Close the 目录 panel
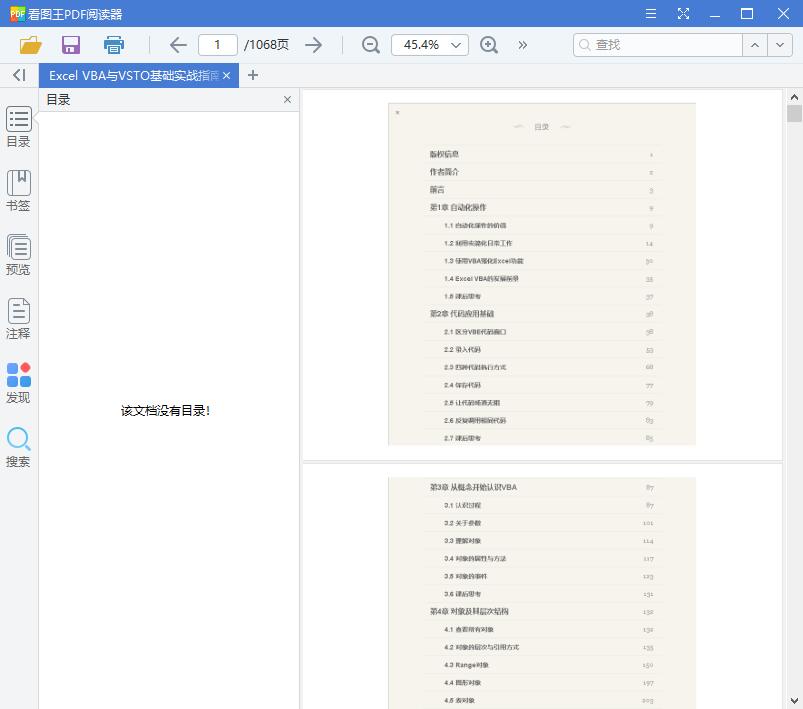Screen dimensions: 803x709 [287, 99]
